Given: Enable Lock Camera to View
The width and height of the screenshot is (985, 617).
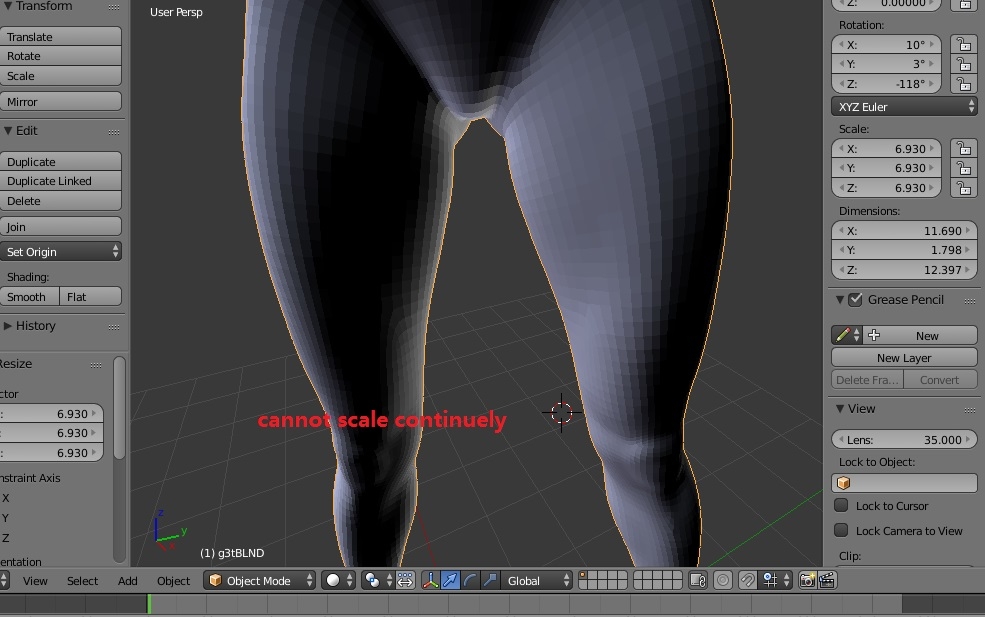Looking at the screenshot, I should [x=841, y=531].
